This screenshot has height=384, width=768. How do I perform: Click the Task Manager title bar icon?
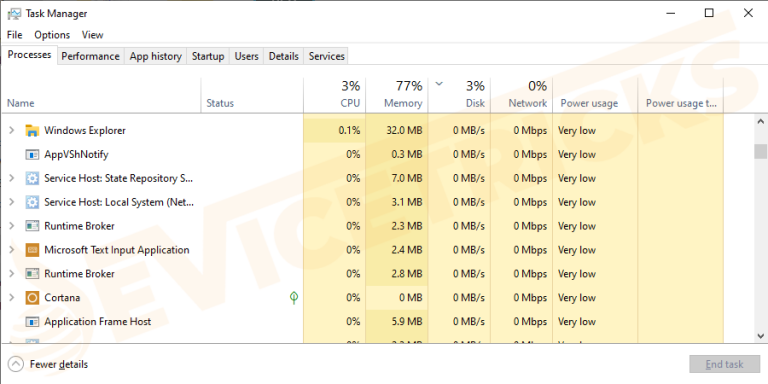14,14
